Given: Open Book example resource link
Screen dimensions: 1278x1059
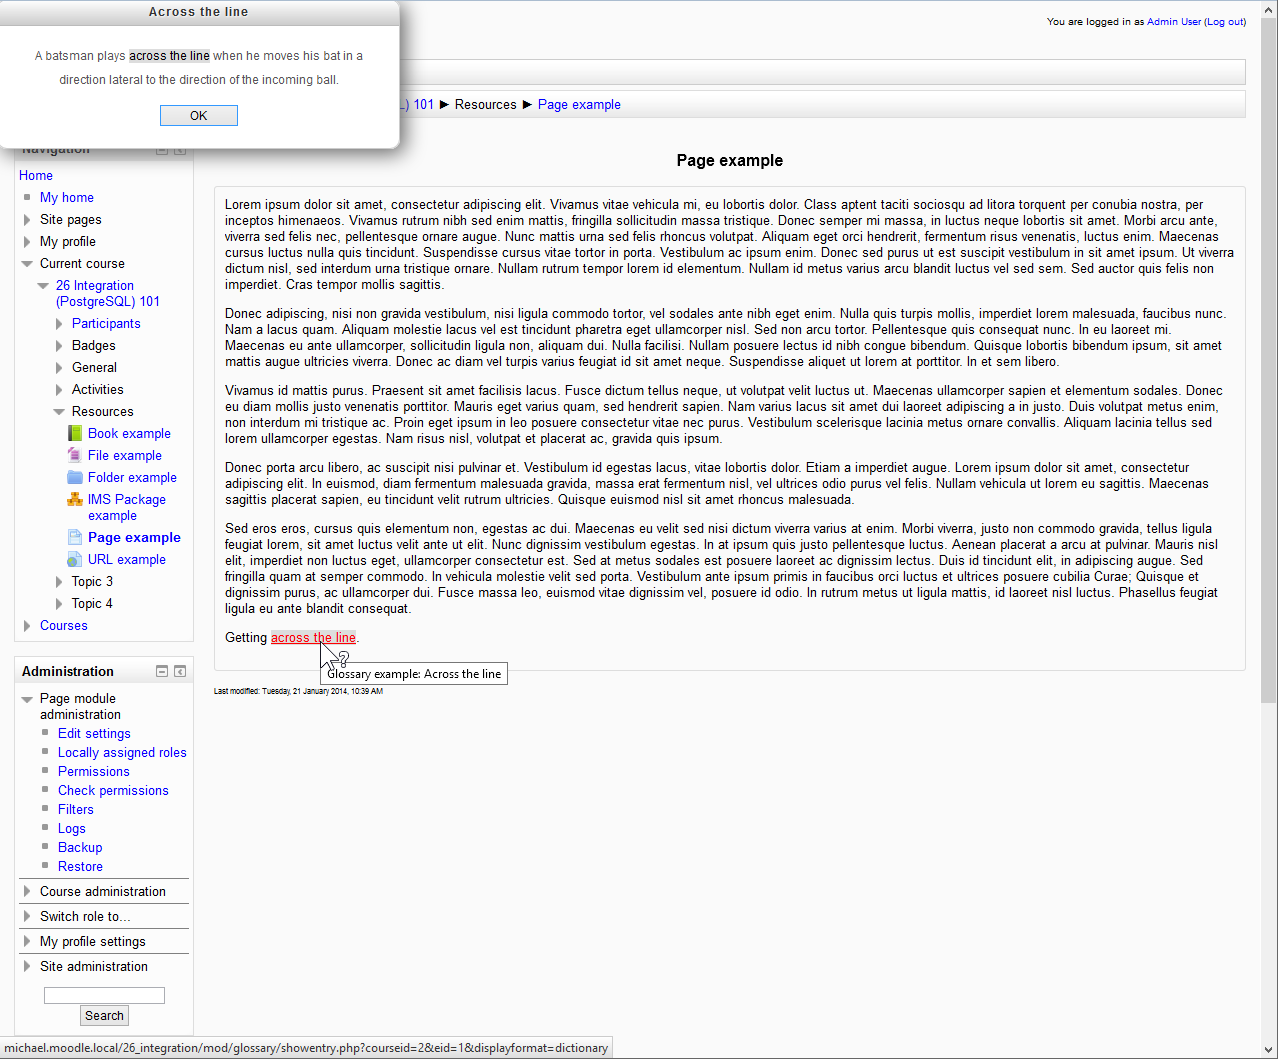Looking at the screenshot, I should click(x=129, y=433).
